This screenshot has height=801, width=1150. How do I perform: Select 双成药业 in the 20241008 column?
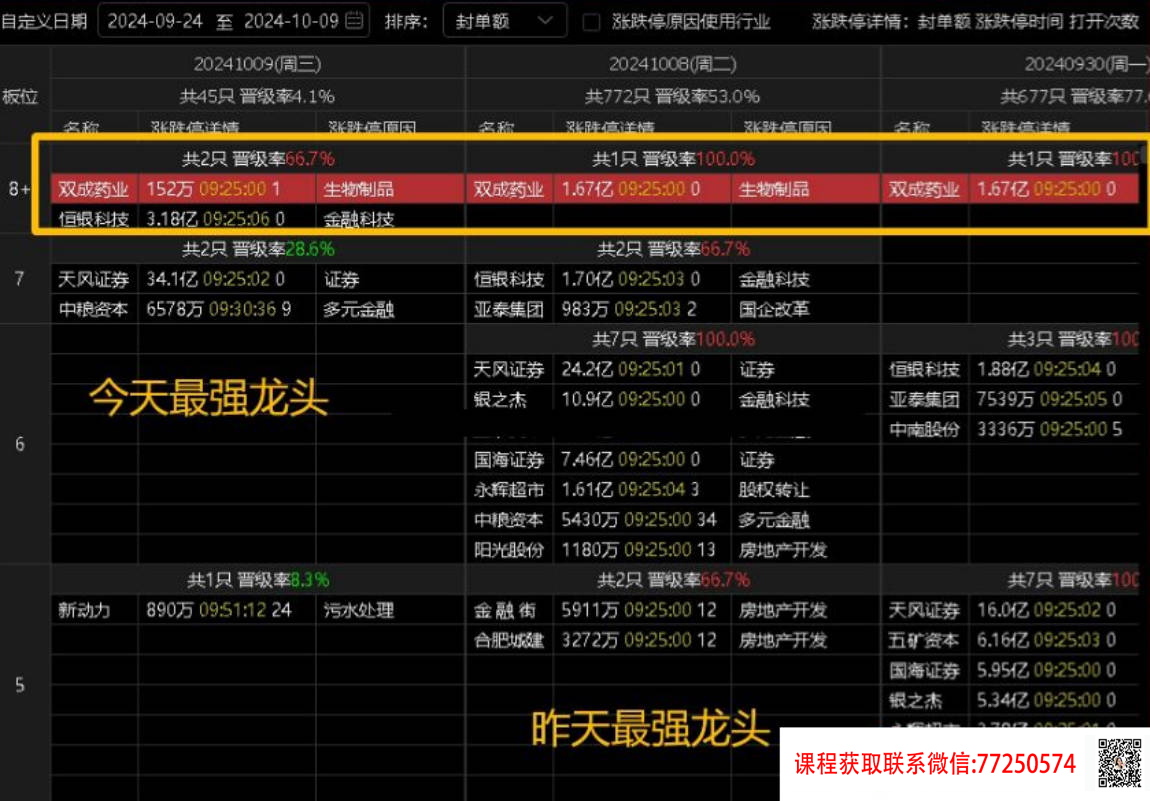click(x=508, y=189)
